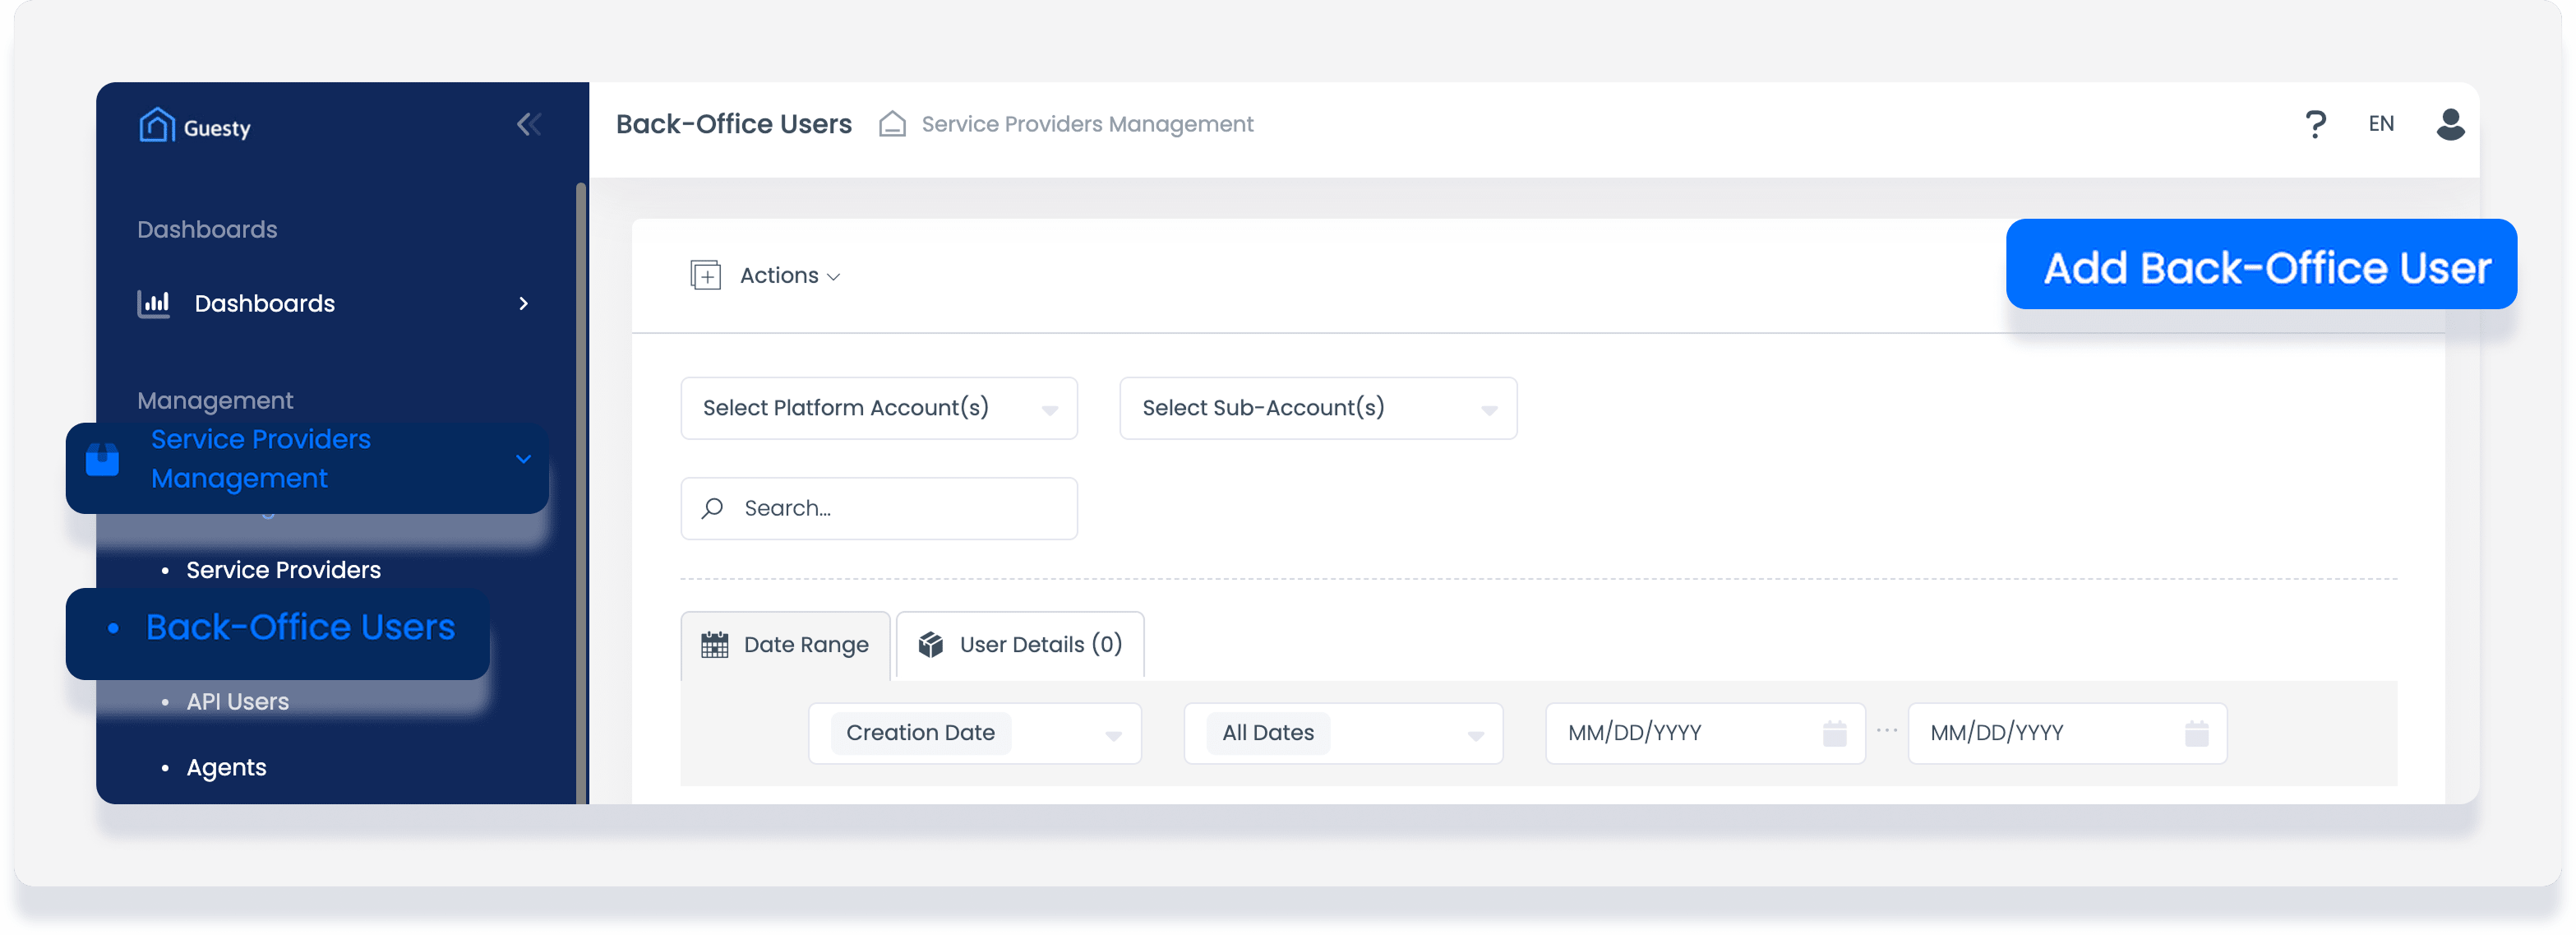Open the All Dates dropdown
The width and height of the screenshot is (2576, 935).
pyautogui.click(x=1342, y=733)
